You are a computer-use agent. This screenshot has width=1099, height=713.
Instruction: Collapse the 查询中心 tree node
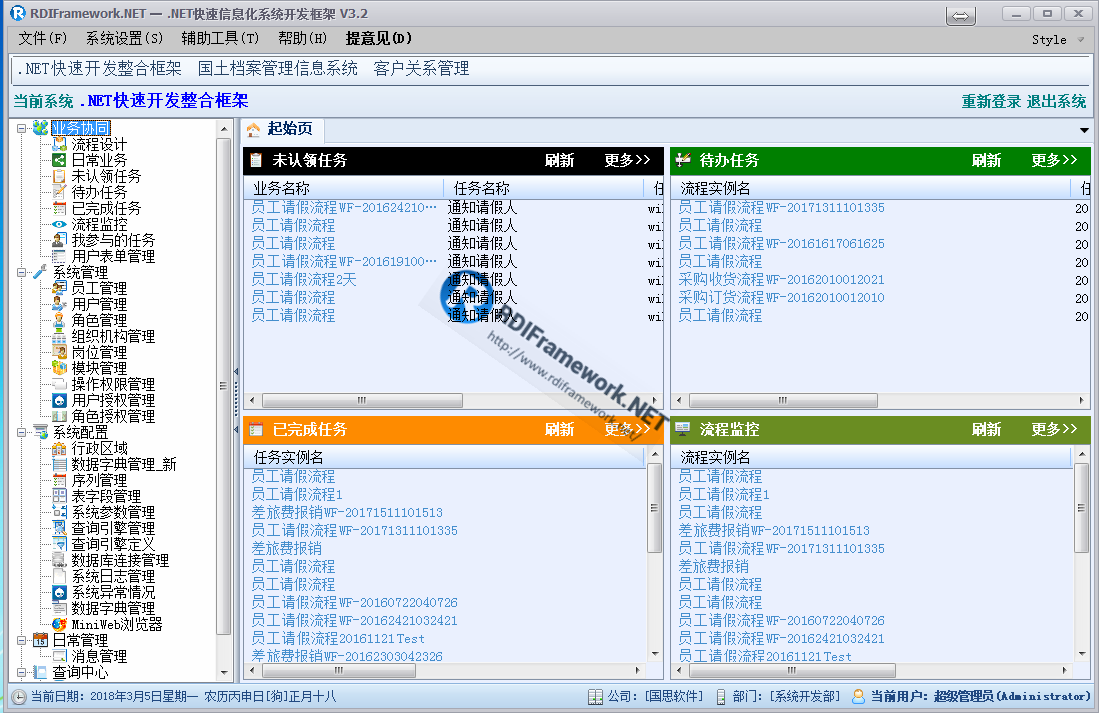point(22,672)
